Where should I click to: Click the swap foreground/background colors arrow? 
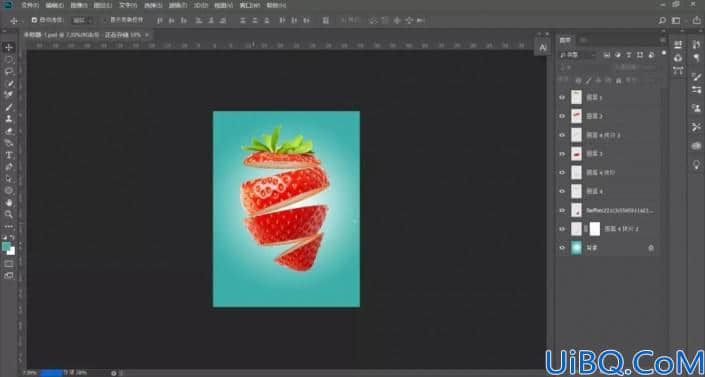[x=13, y=238]
